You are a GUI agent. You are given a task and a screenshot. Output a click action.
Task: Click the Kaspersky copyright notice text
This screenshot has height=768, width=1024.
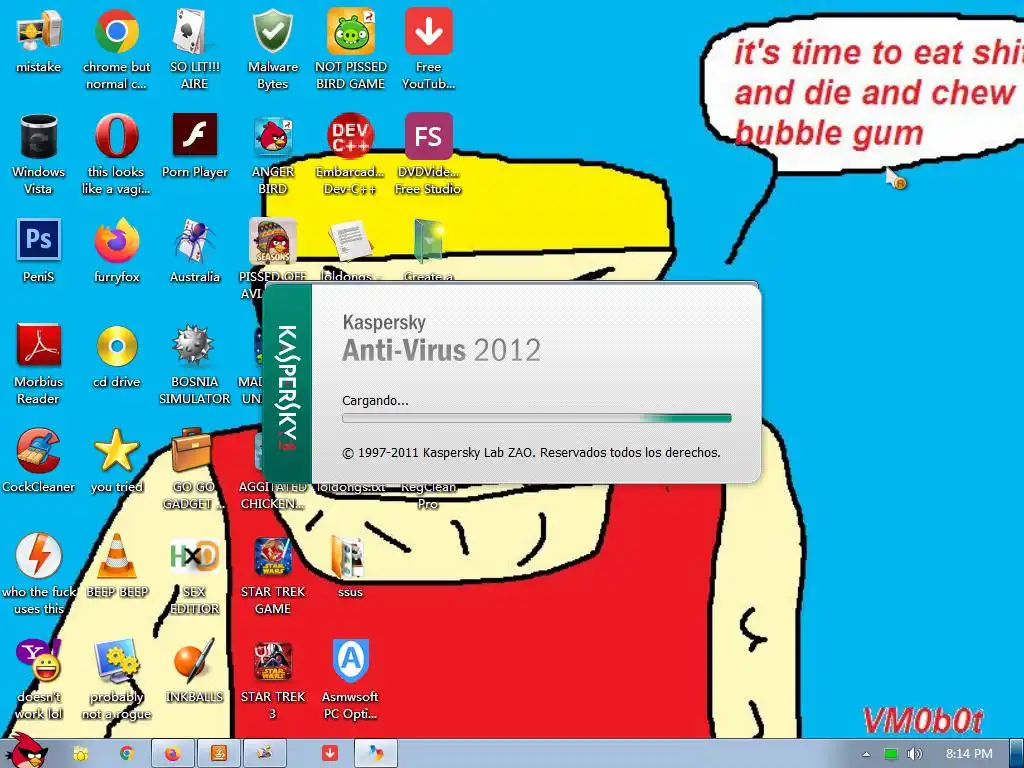[x=531, y=453]
